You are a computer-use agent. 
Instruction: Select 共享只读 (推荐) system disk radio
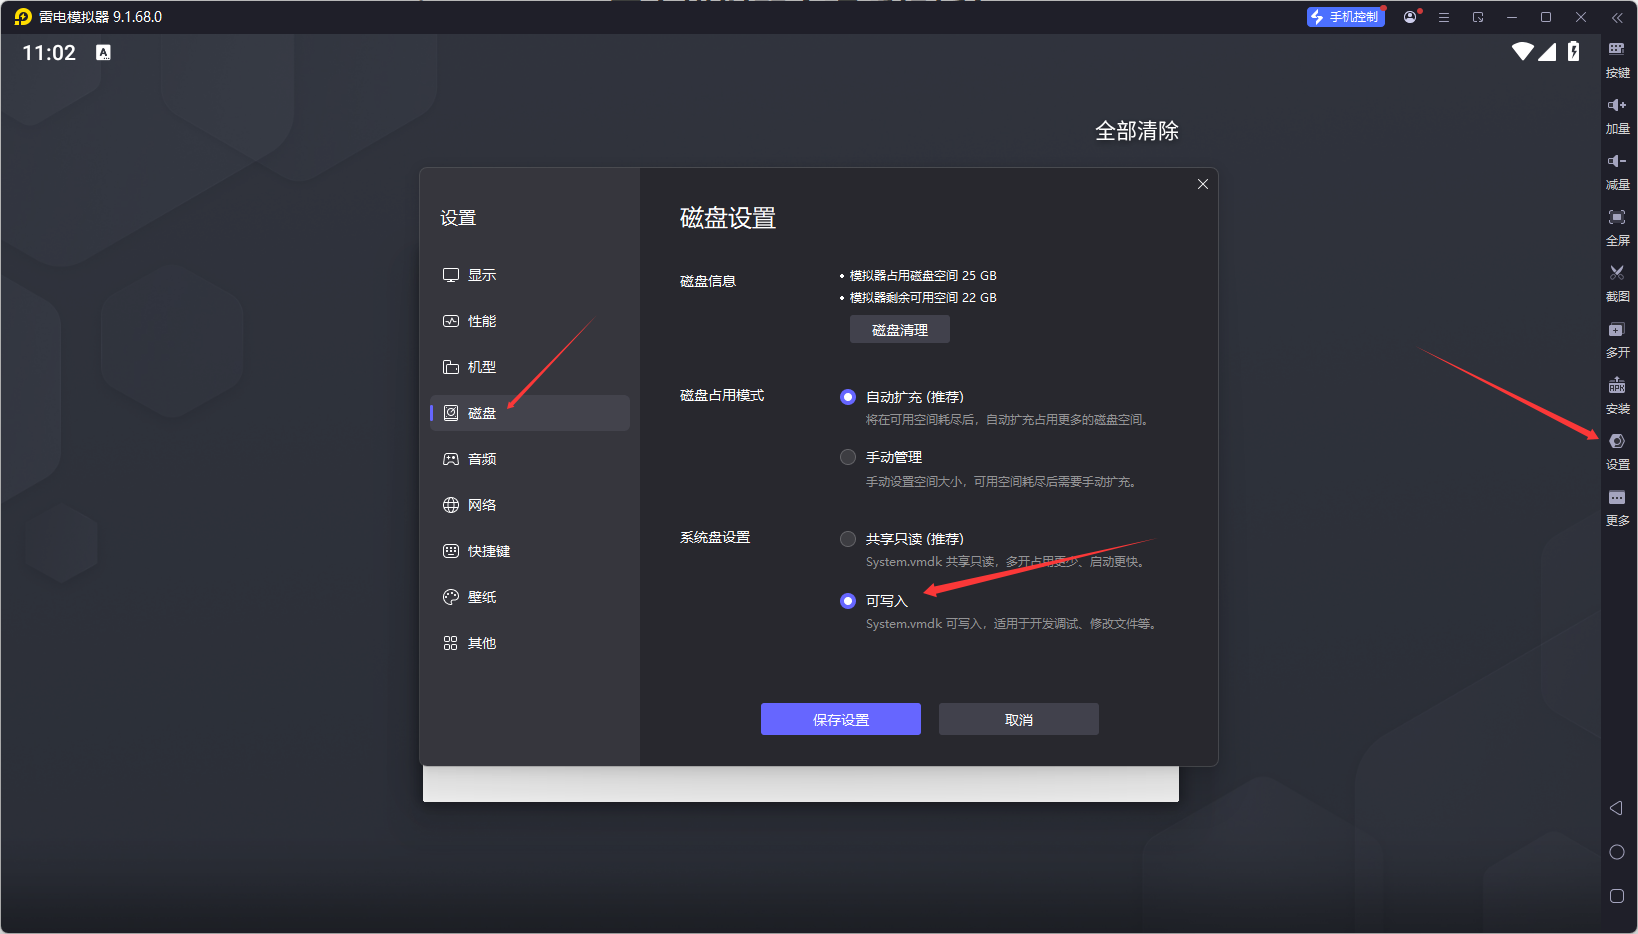coord(848,539)
